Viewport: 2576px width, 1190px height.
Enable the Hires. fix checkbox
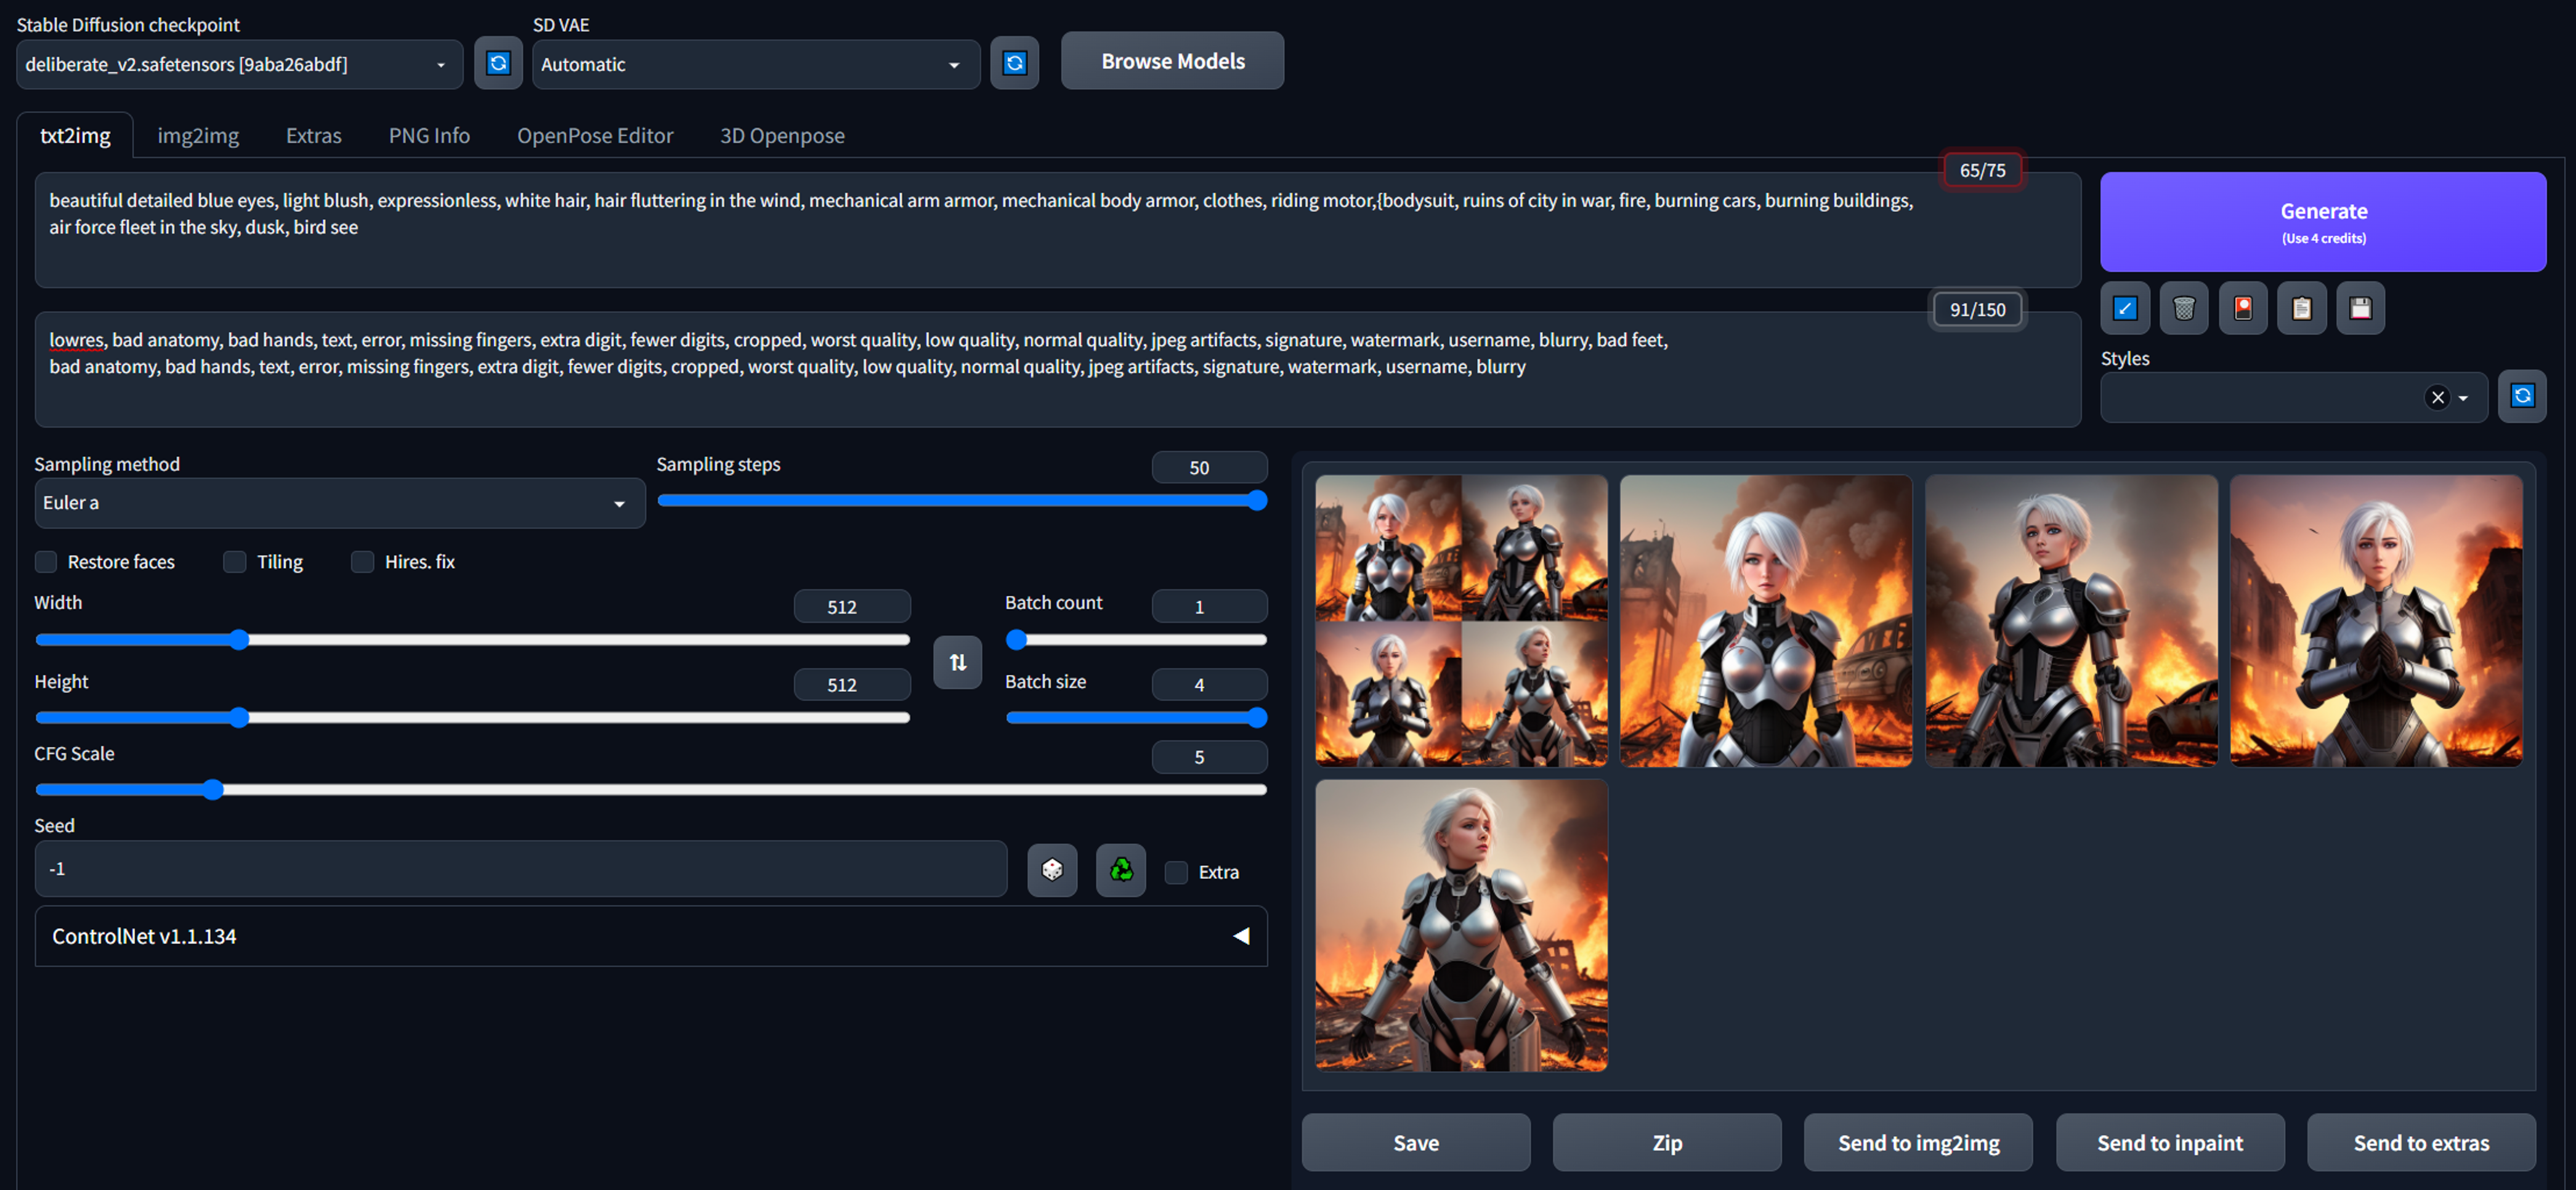pyautogui.click(x=363, y=562)
